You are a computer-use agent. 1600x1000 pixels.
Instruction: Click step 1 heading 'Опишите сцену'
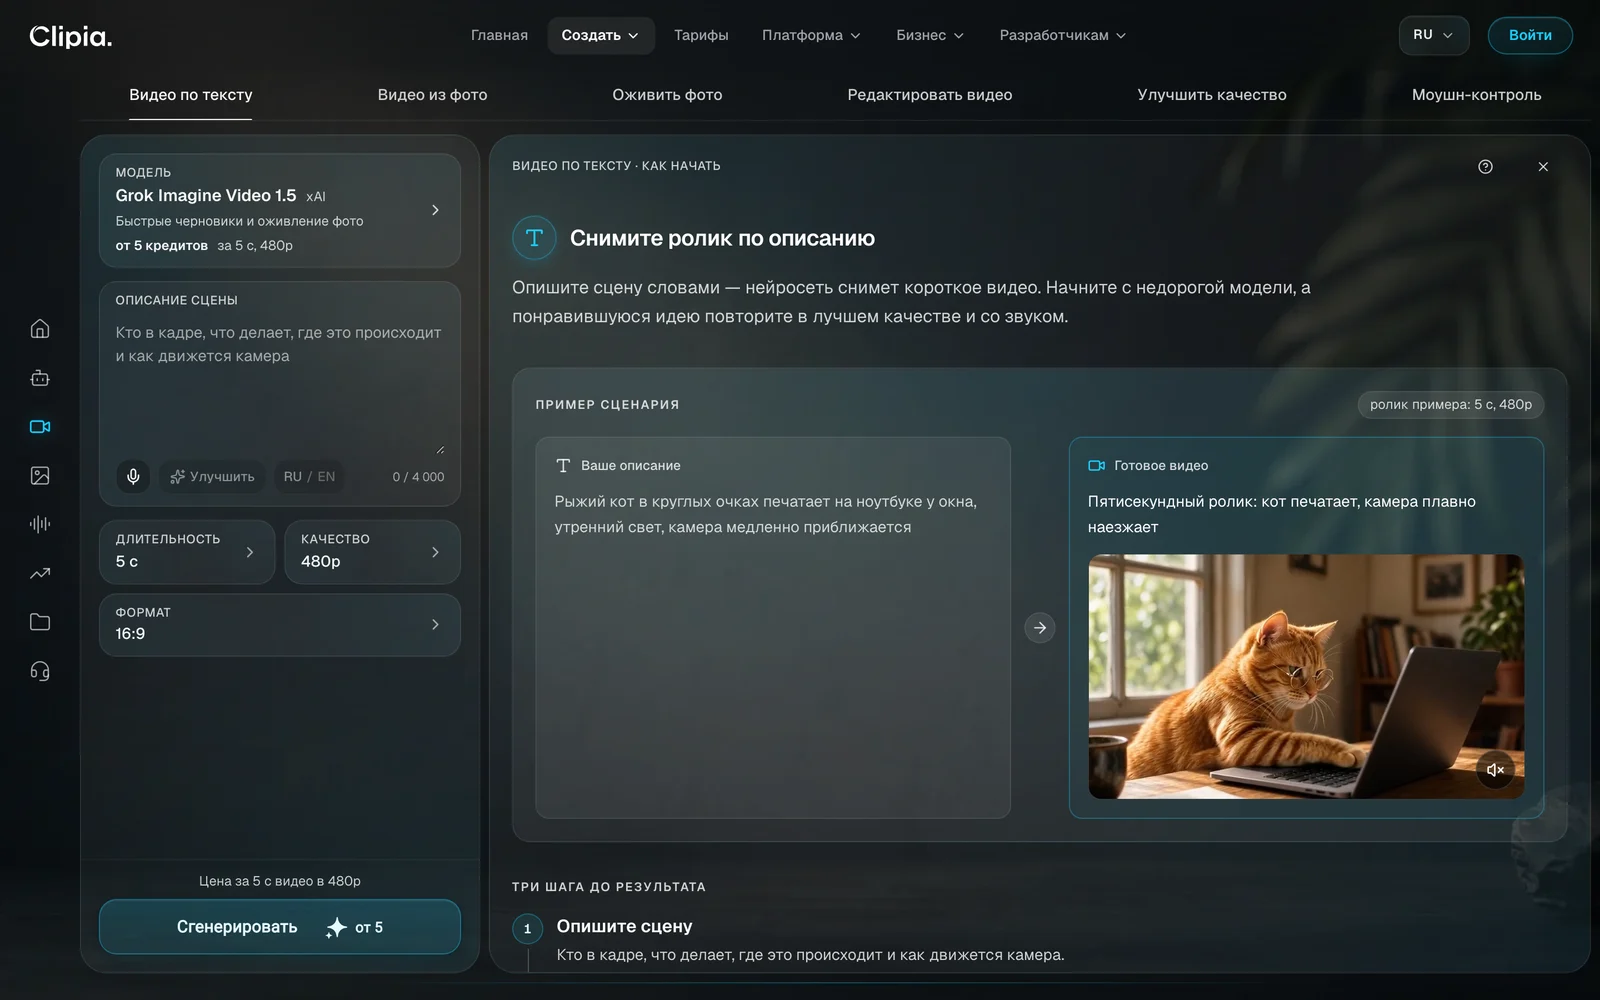tap(624, 927)
